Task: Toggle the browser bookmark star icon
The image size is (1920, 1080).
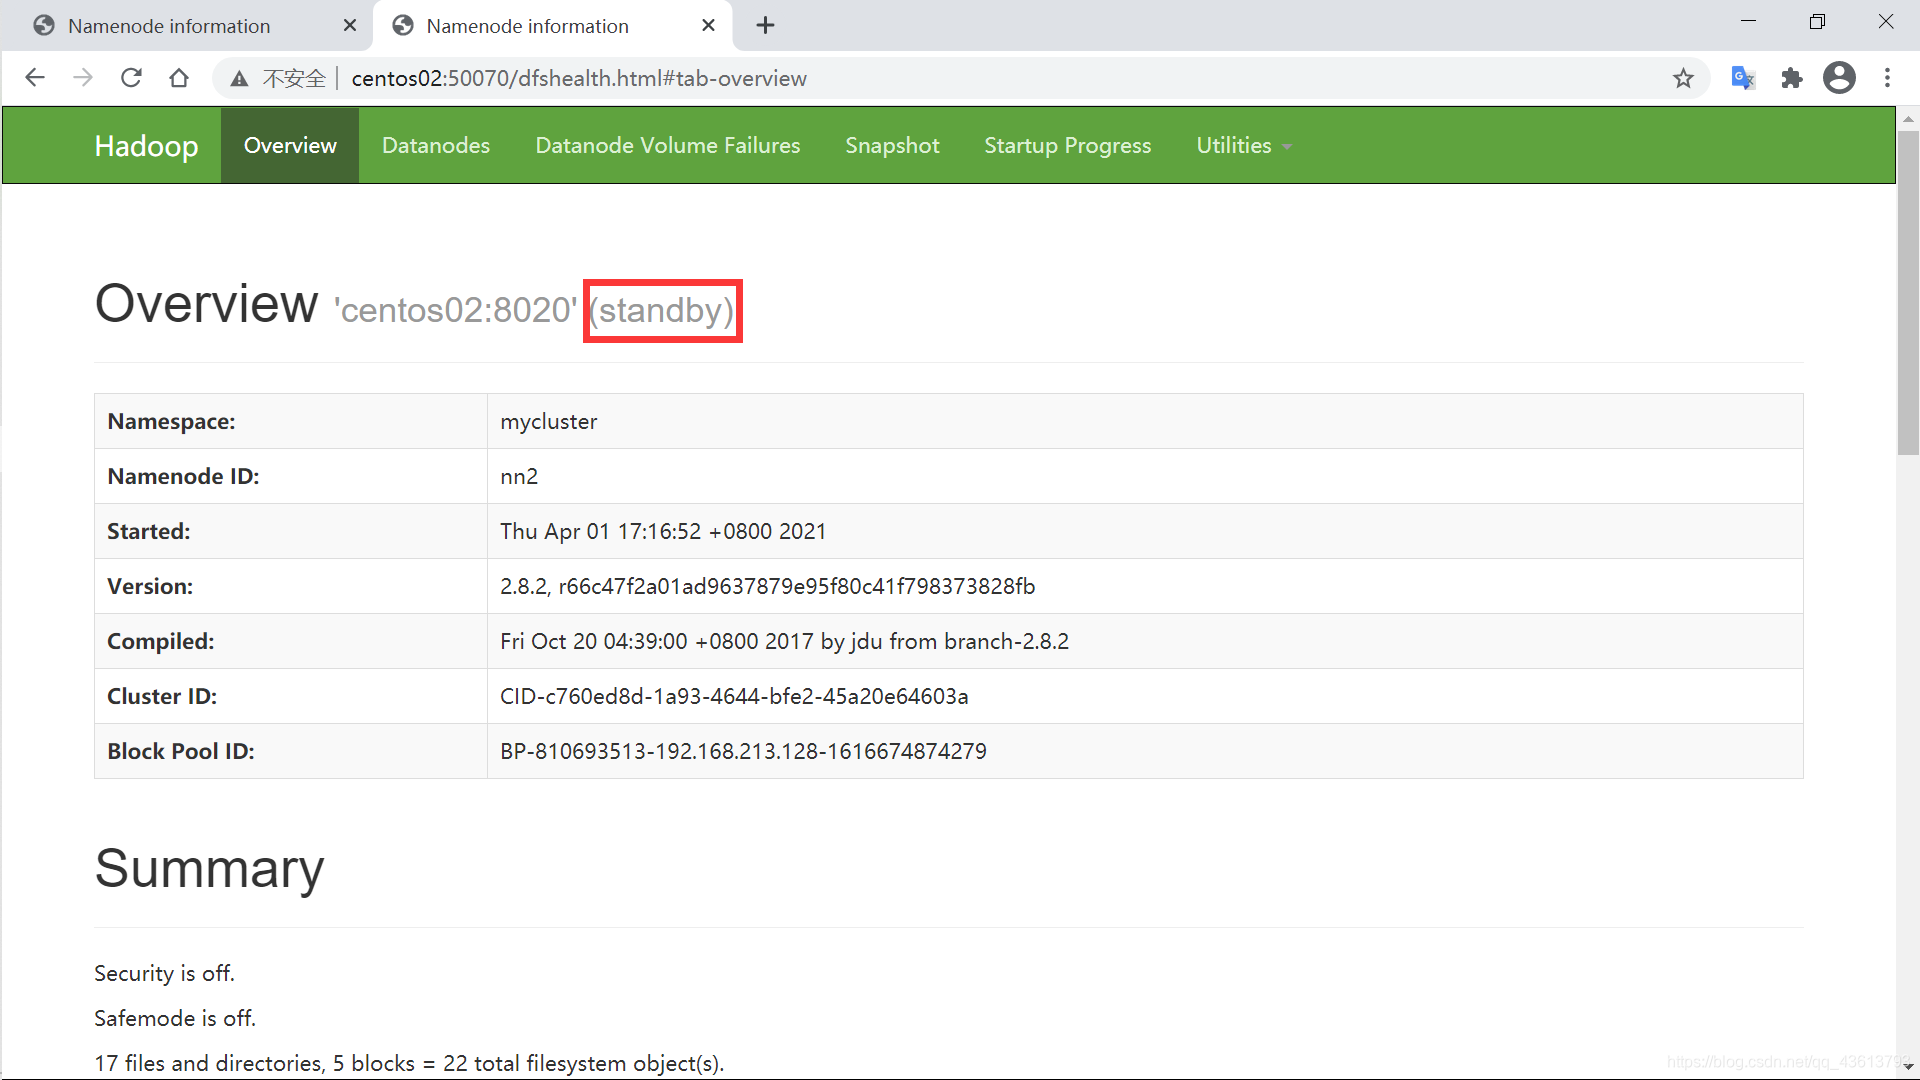Action: point(1683,79)
